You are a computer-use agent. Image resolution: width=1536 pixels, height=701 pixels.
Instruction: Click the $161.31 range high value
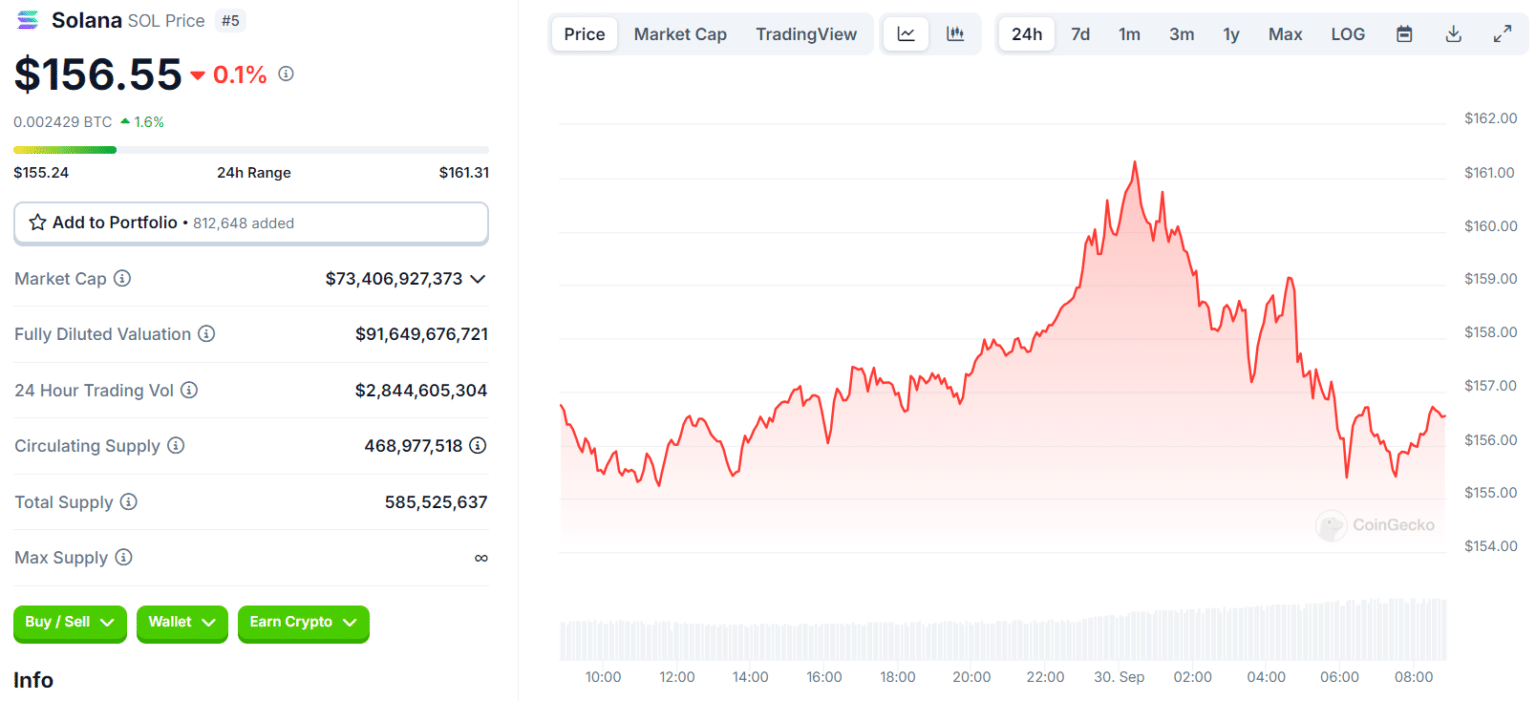464,173
